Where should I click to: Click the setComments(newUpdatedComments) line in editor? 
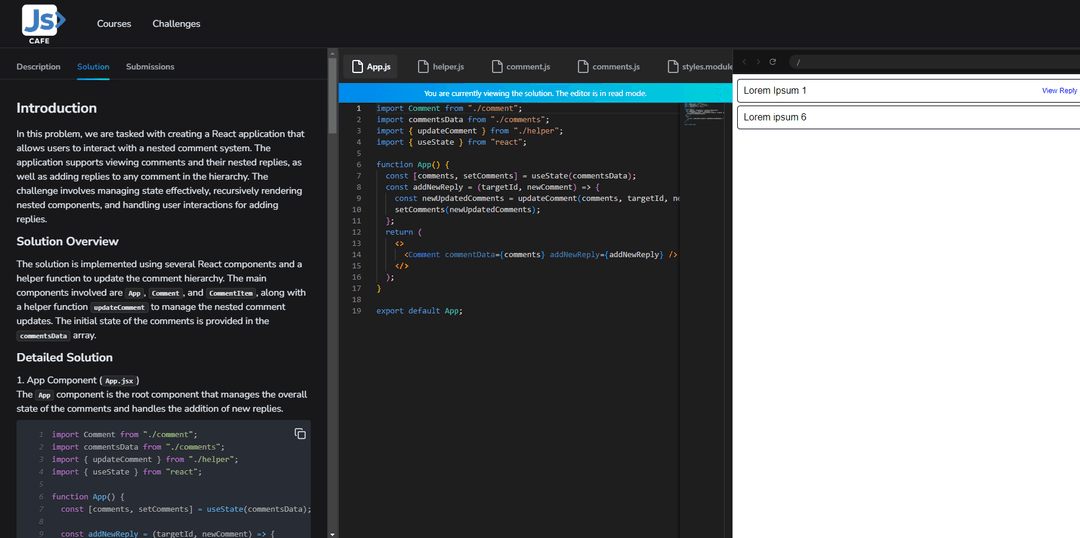(x=467, y=209)
